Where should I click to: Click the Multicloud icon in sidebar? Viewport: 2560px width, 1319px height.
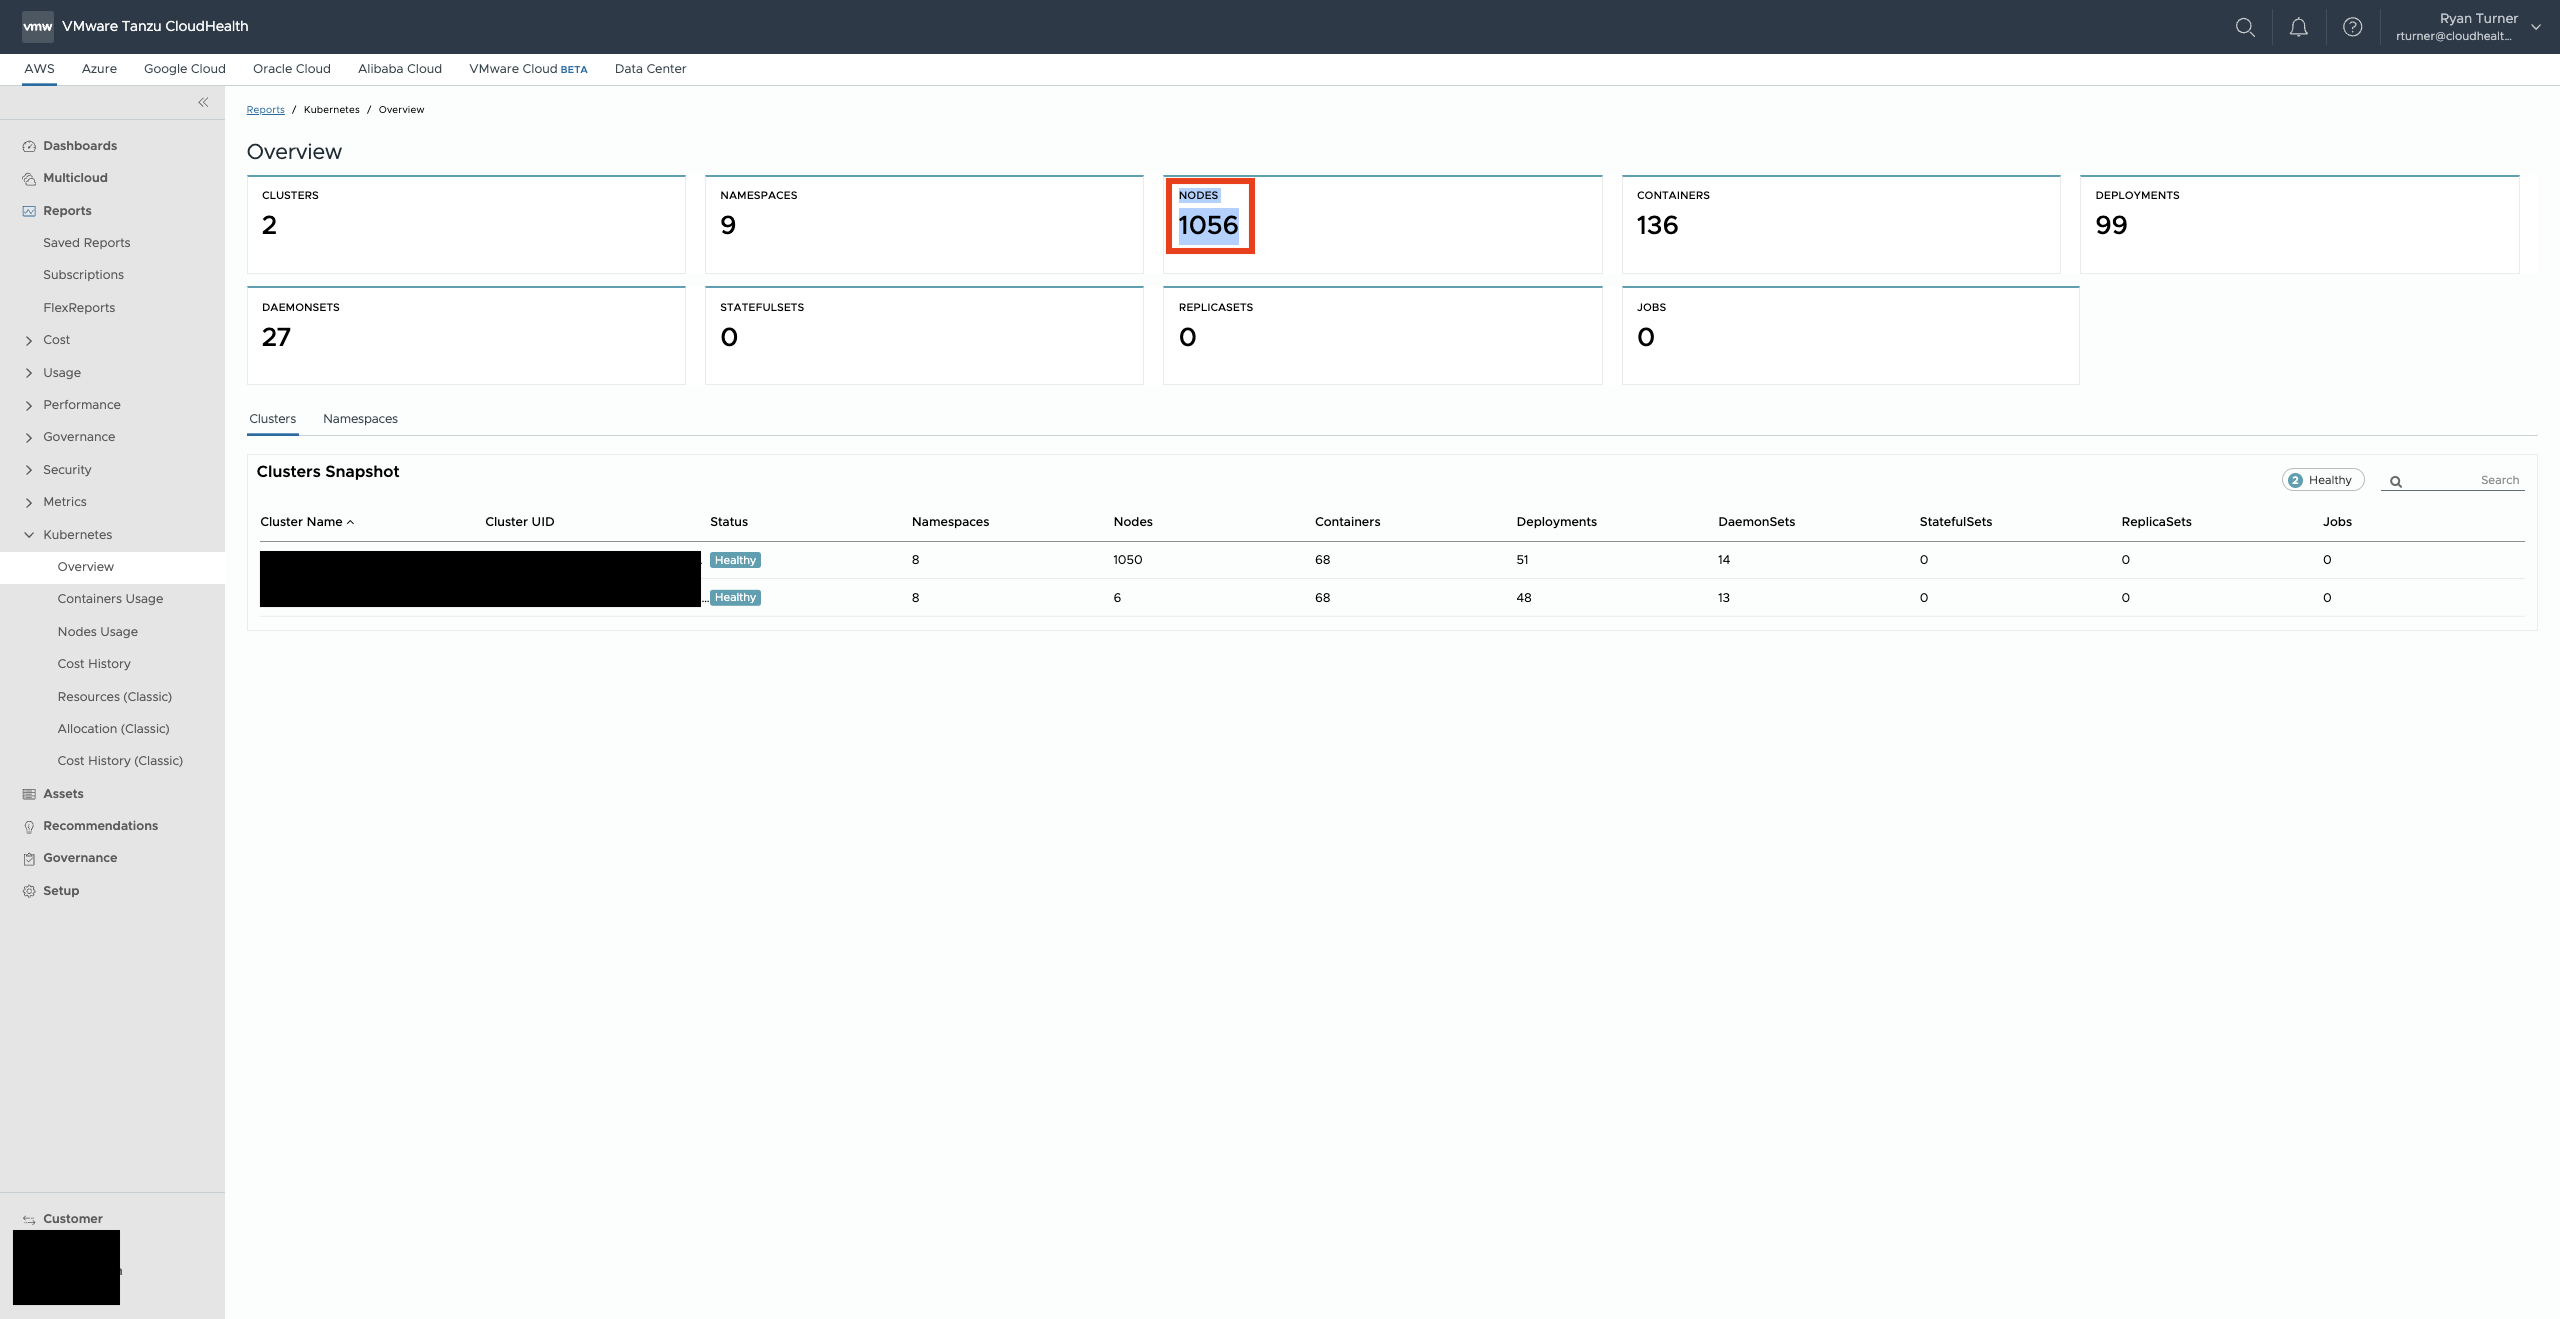point(29,178)
